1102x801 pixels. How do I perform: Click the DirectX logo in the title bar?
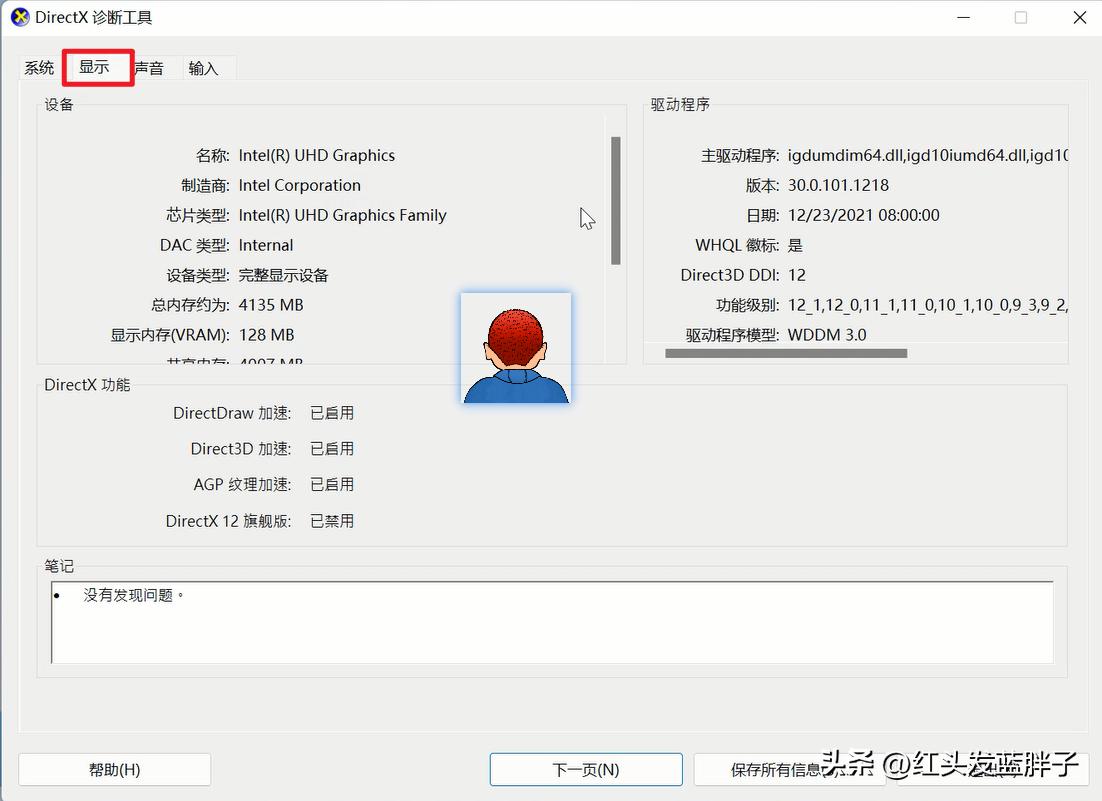pyautogui.click(x=18, y=17)
